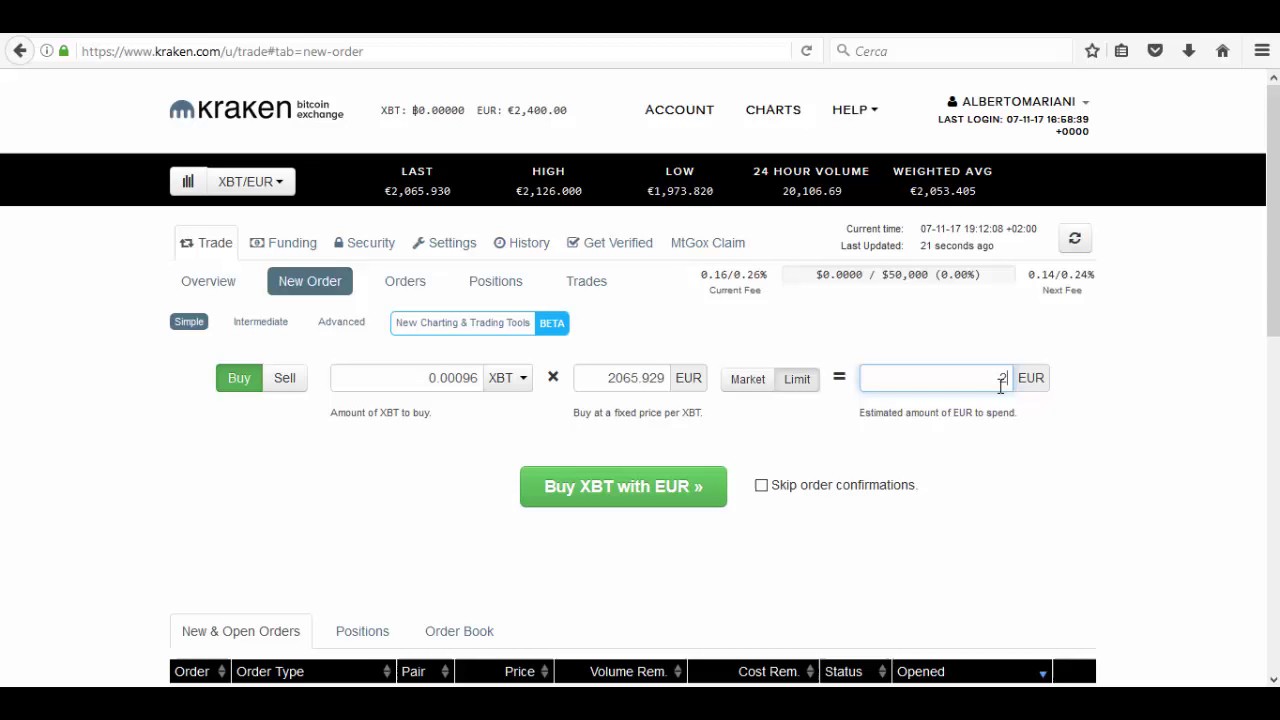The height and width of the screenshot is (720, 1280).
Task: Switch to Orders sub-tab
Action: click(405, 281)
